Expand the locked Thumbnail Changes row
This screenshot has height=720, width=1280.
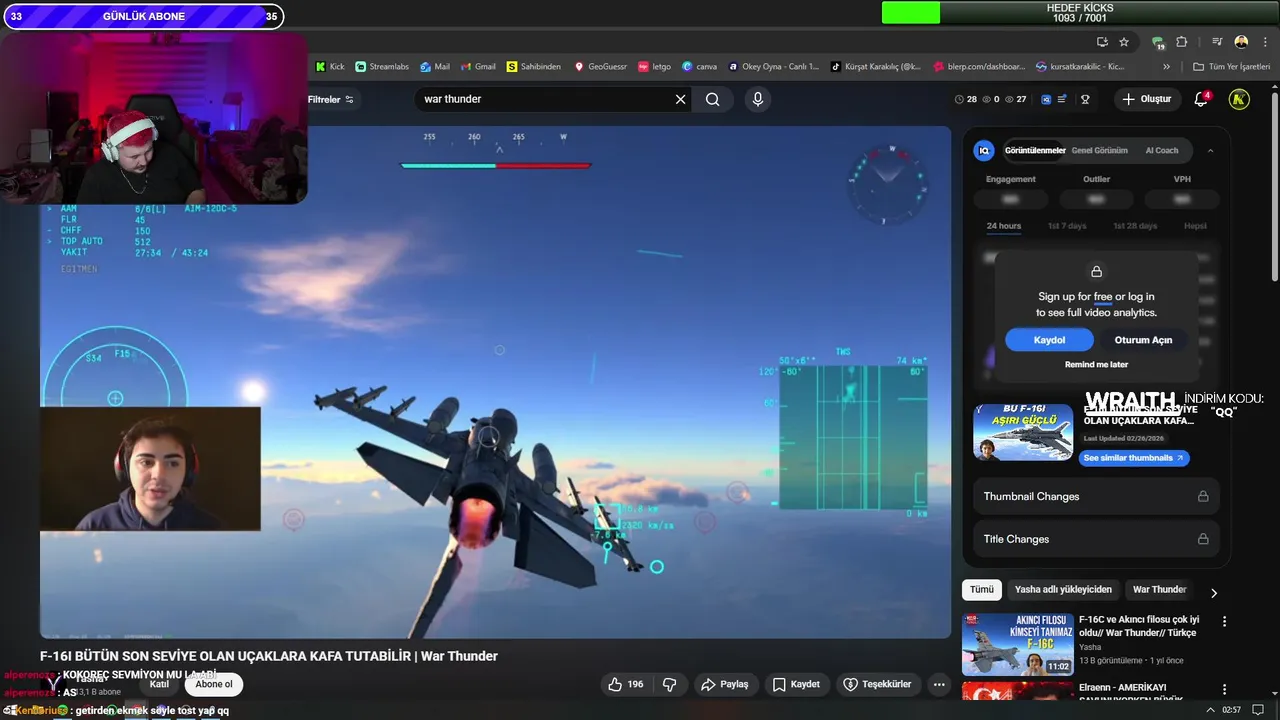(x=1096, y=496)
